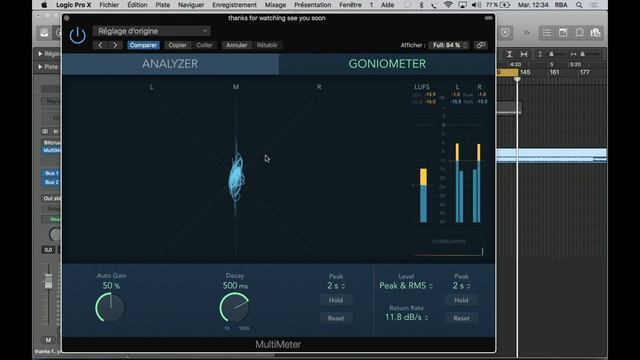Click the Wi-Fi menu bar icon

pyautogui.click(x=448, y=5)
